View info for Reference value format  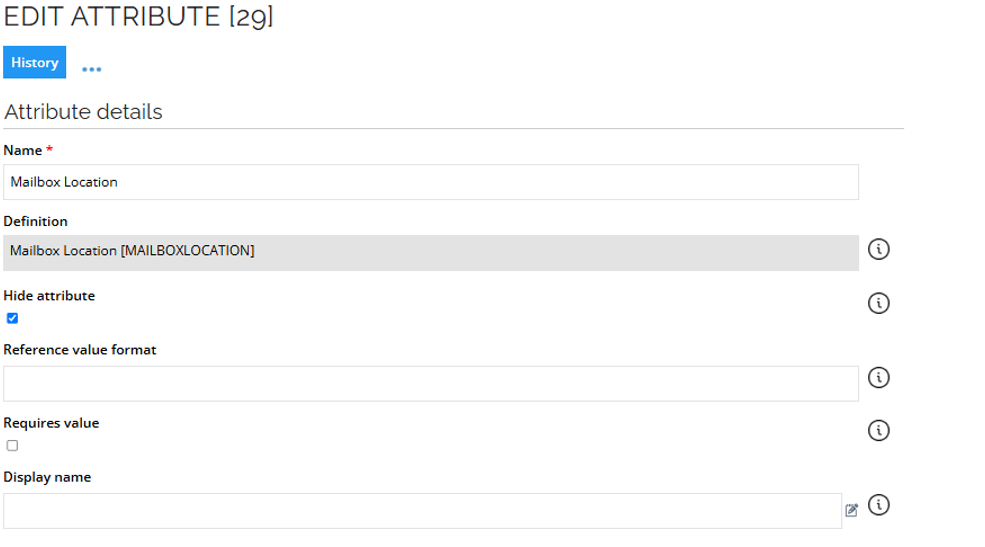pos(878,377)
